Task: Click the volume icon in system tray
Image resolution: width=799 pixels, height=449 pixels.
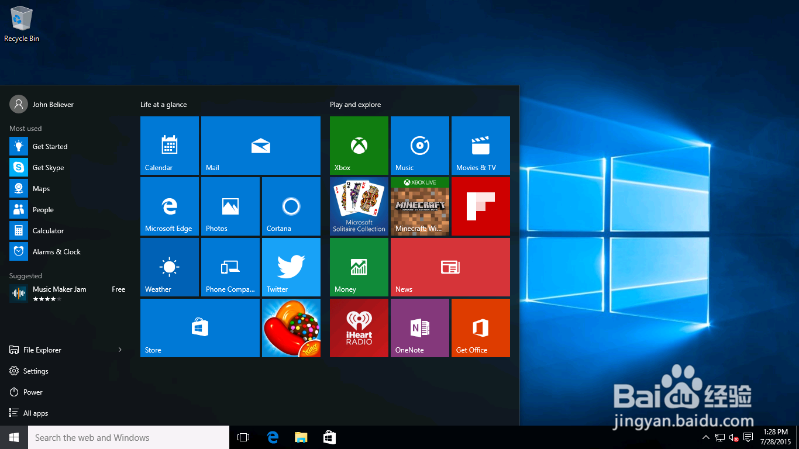Action: point(734,437)
